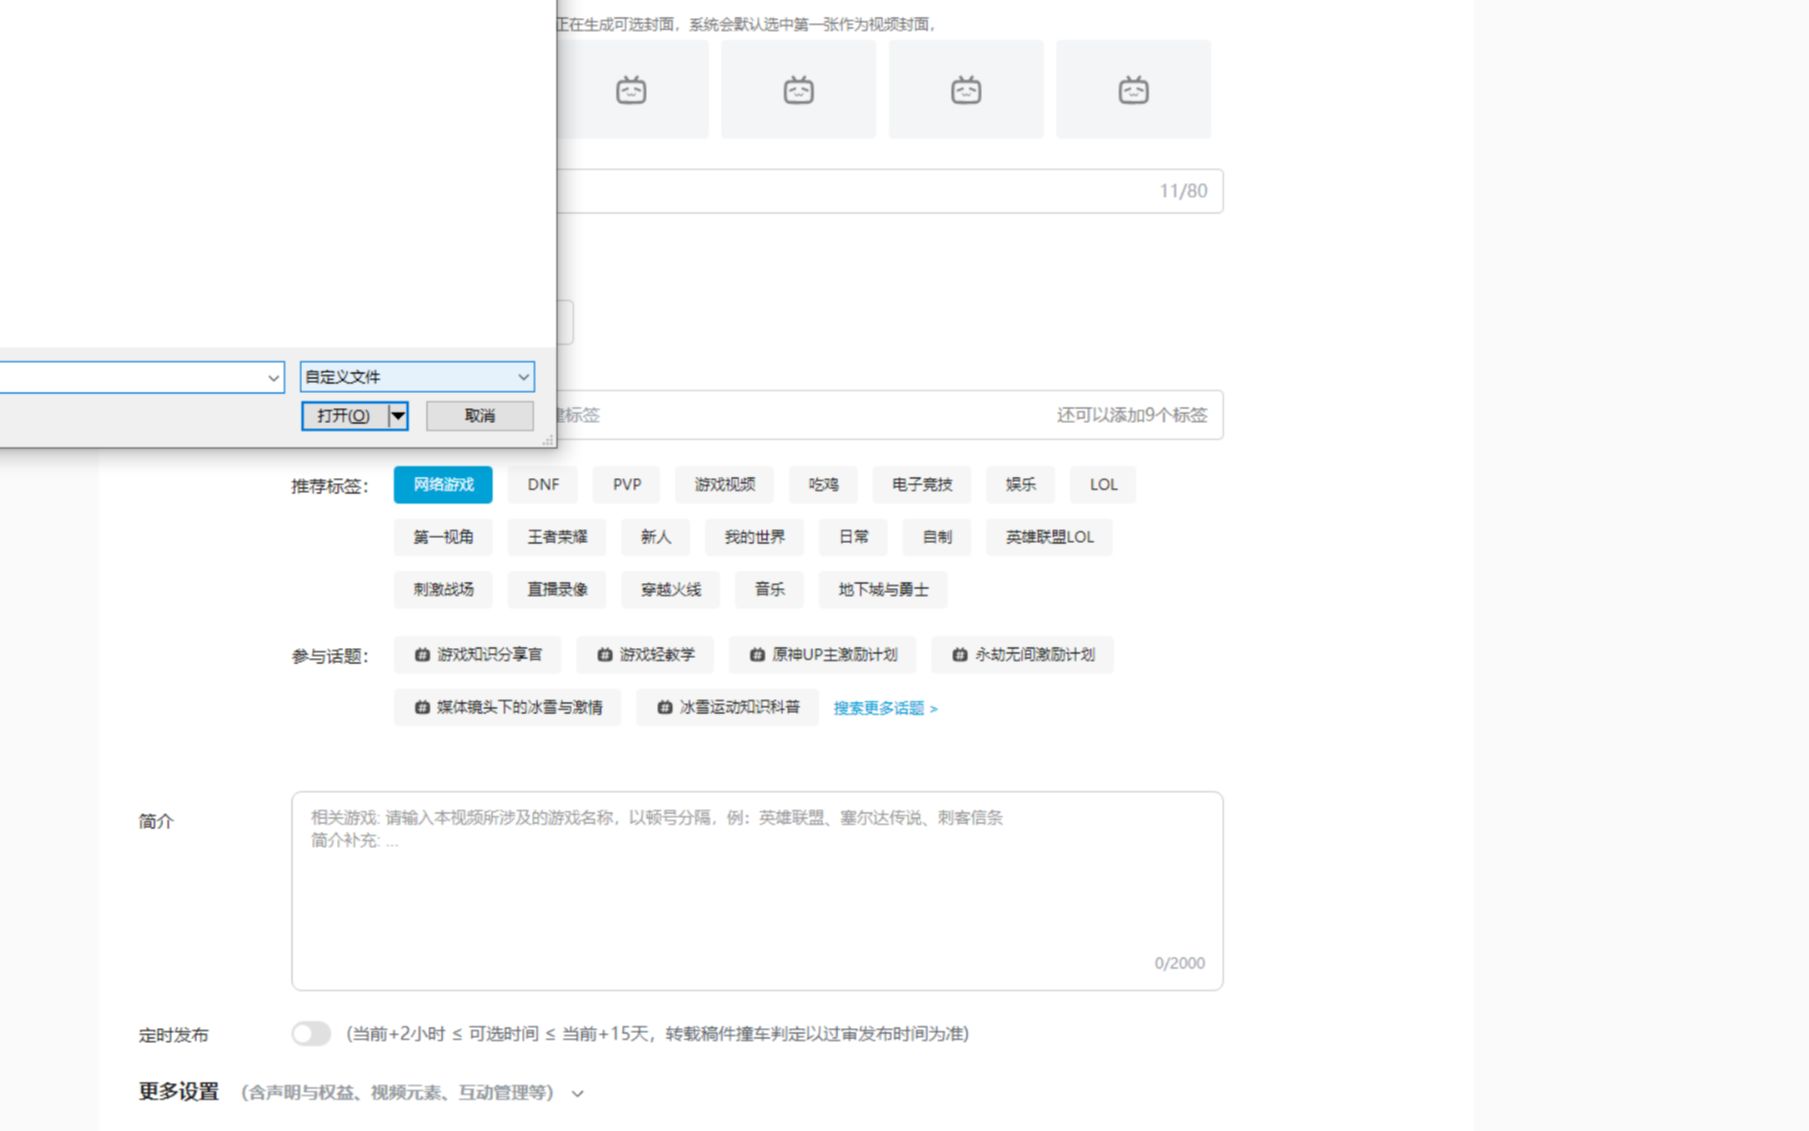
Task: Add the 第一视角 tag
Action: click(x=443, y=537)
